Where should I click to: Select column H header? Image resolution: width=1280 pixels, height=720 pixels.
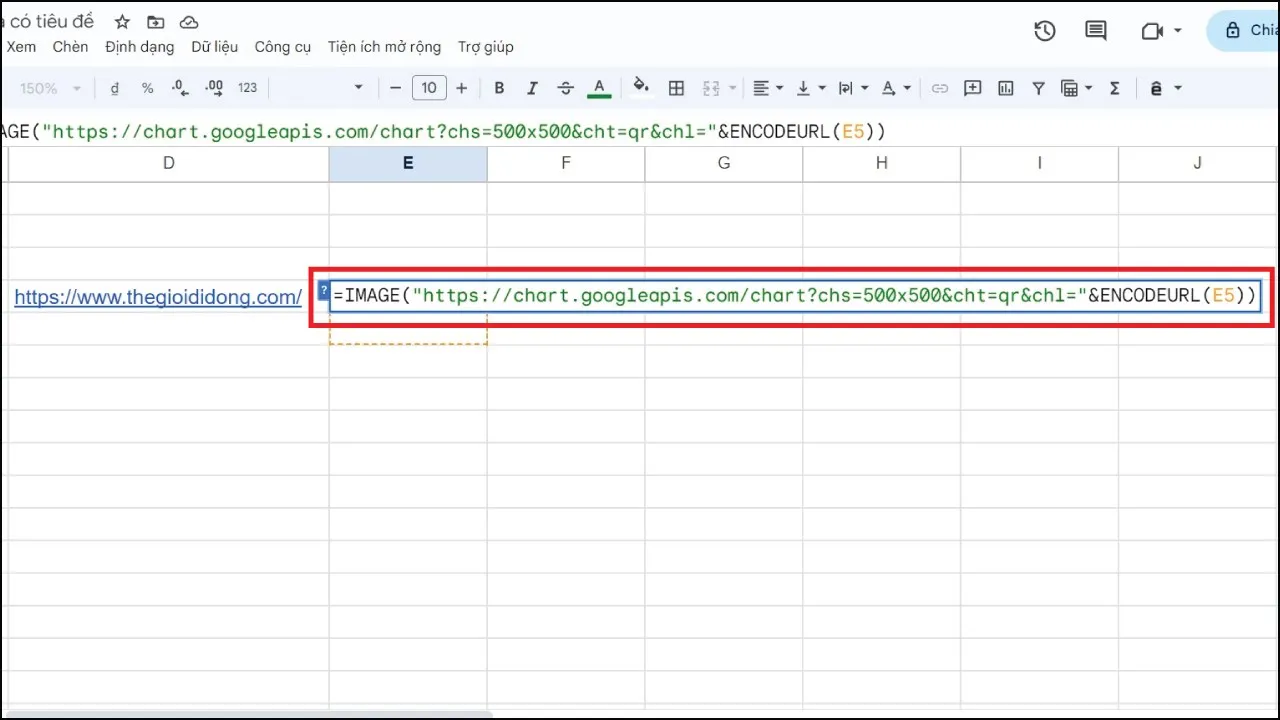(x=881, y=163)
